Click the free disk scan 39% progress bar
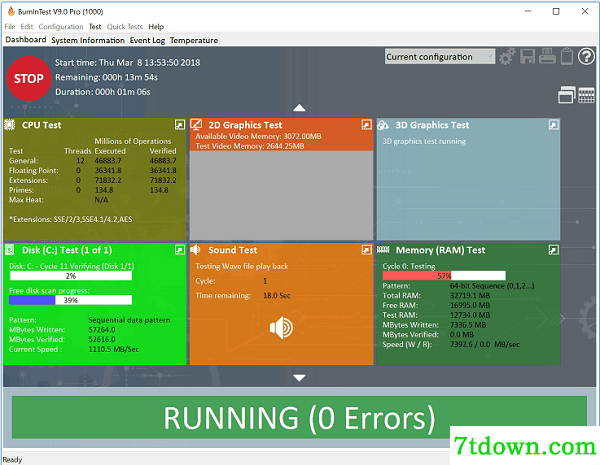 click(71, 300)
